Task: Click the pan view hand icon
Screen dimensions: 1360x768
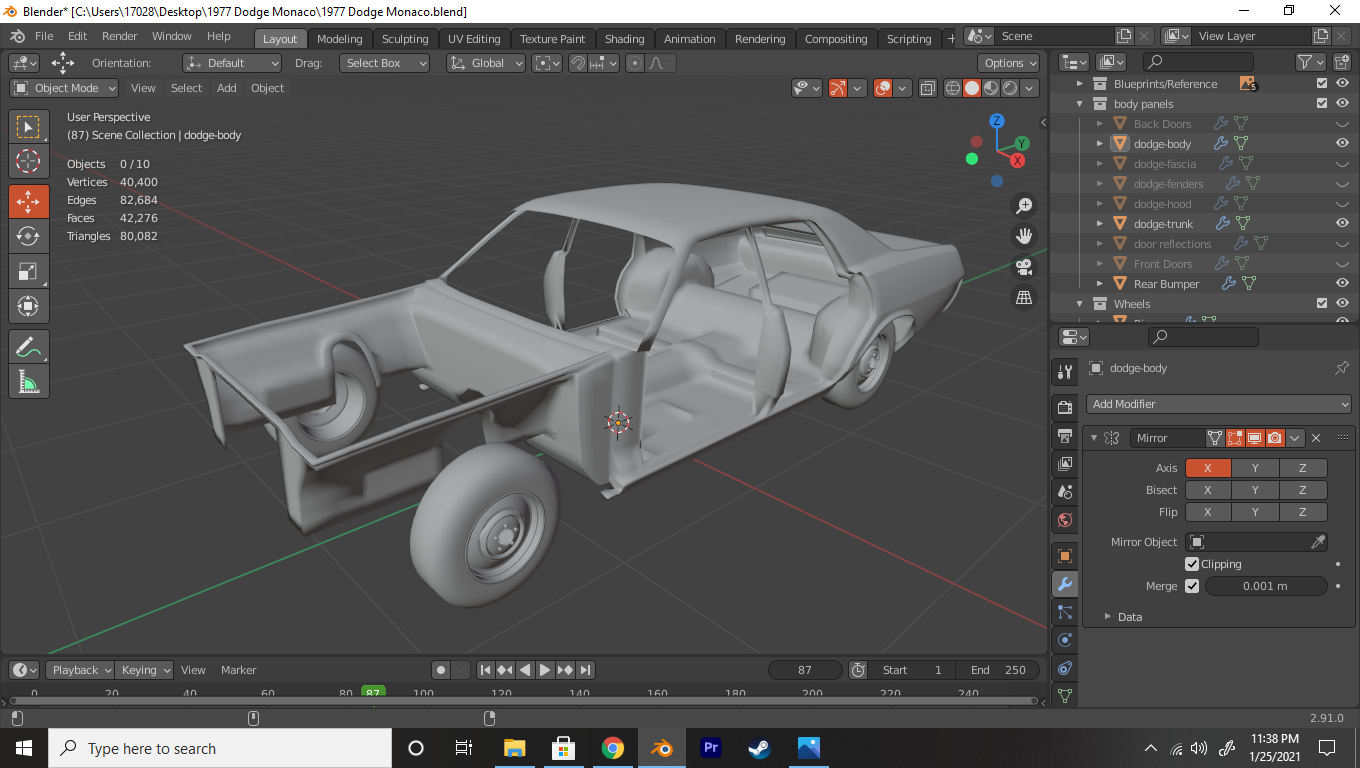Action: click(x=1024, y=236)
